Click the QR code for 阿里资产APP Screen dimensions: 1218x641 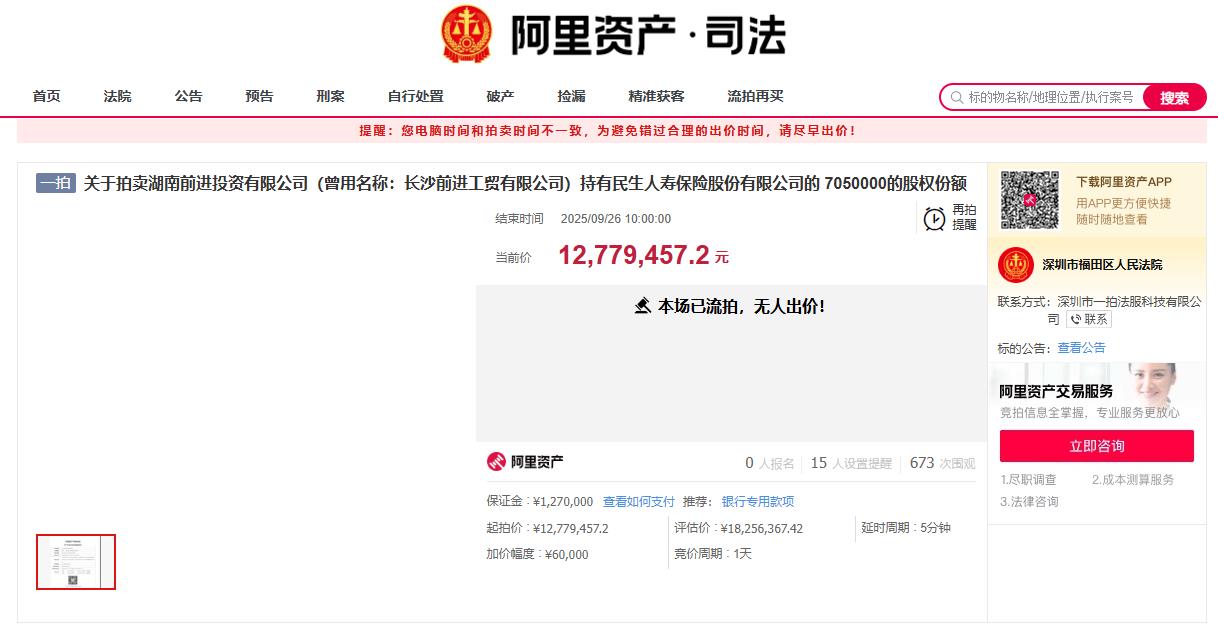point(1030,199)
